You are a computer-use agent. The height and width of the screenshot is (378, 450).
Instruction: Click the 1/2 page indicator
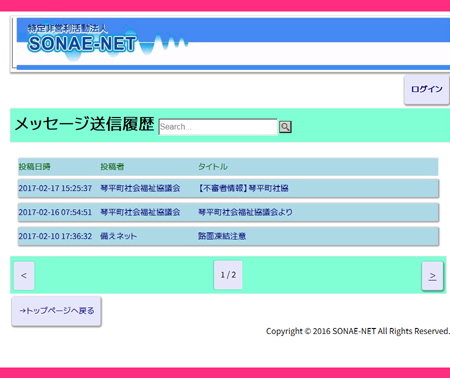tap(228, 275)
